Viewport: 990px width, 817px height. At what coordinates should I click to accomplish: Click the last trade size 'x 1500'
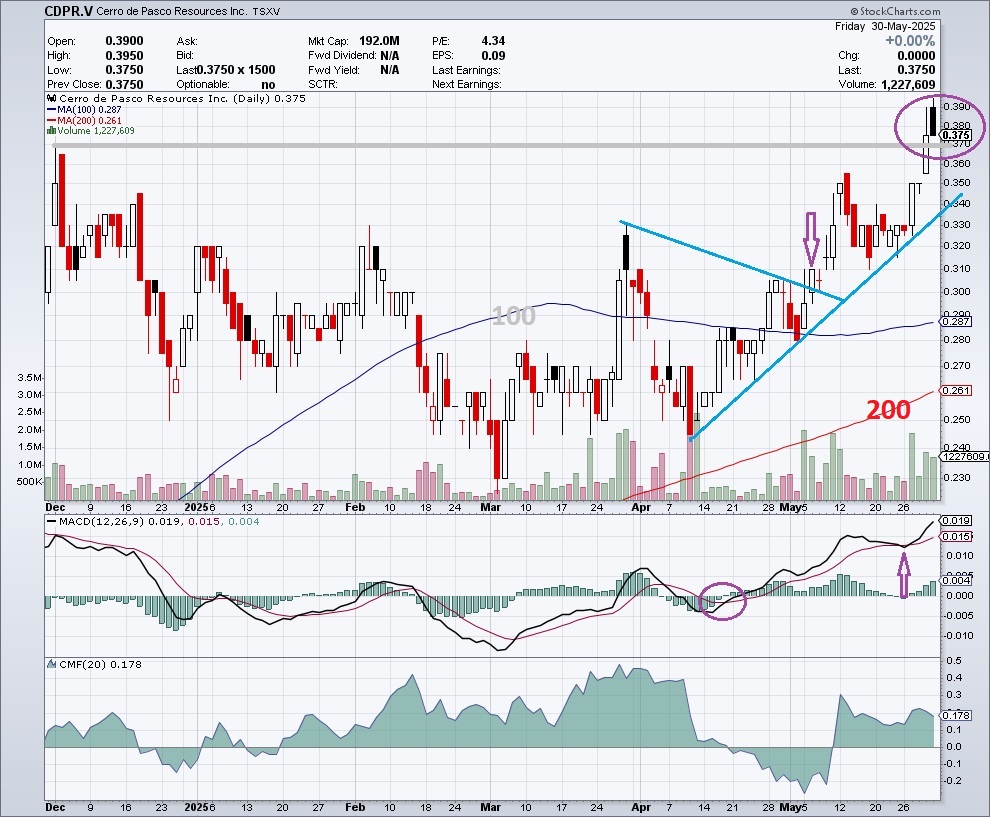256,70
